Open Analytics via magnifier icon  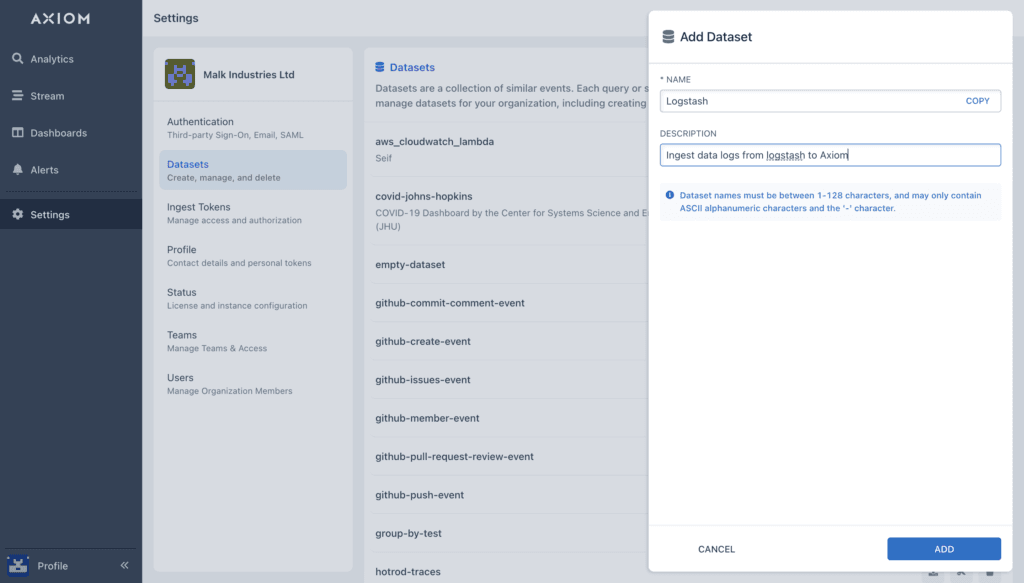click(18, 59)
